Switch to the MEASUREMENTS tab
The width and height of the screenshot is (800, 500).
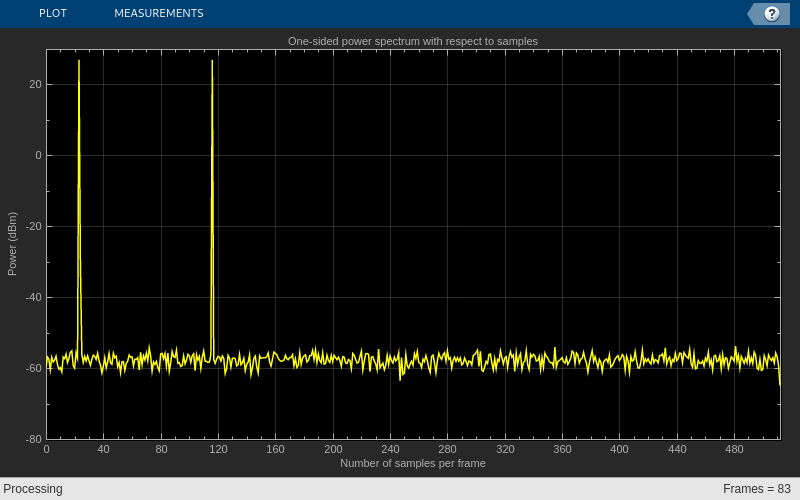click(x=159, y=13)
